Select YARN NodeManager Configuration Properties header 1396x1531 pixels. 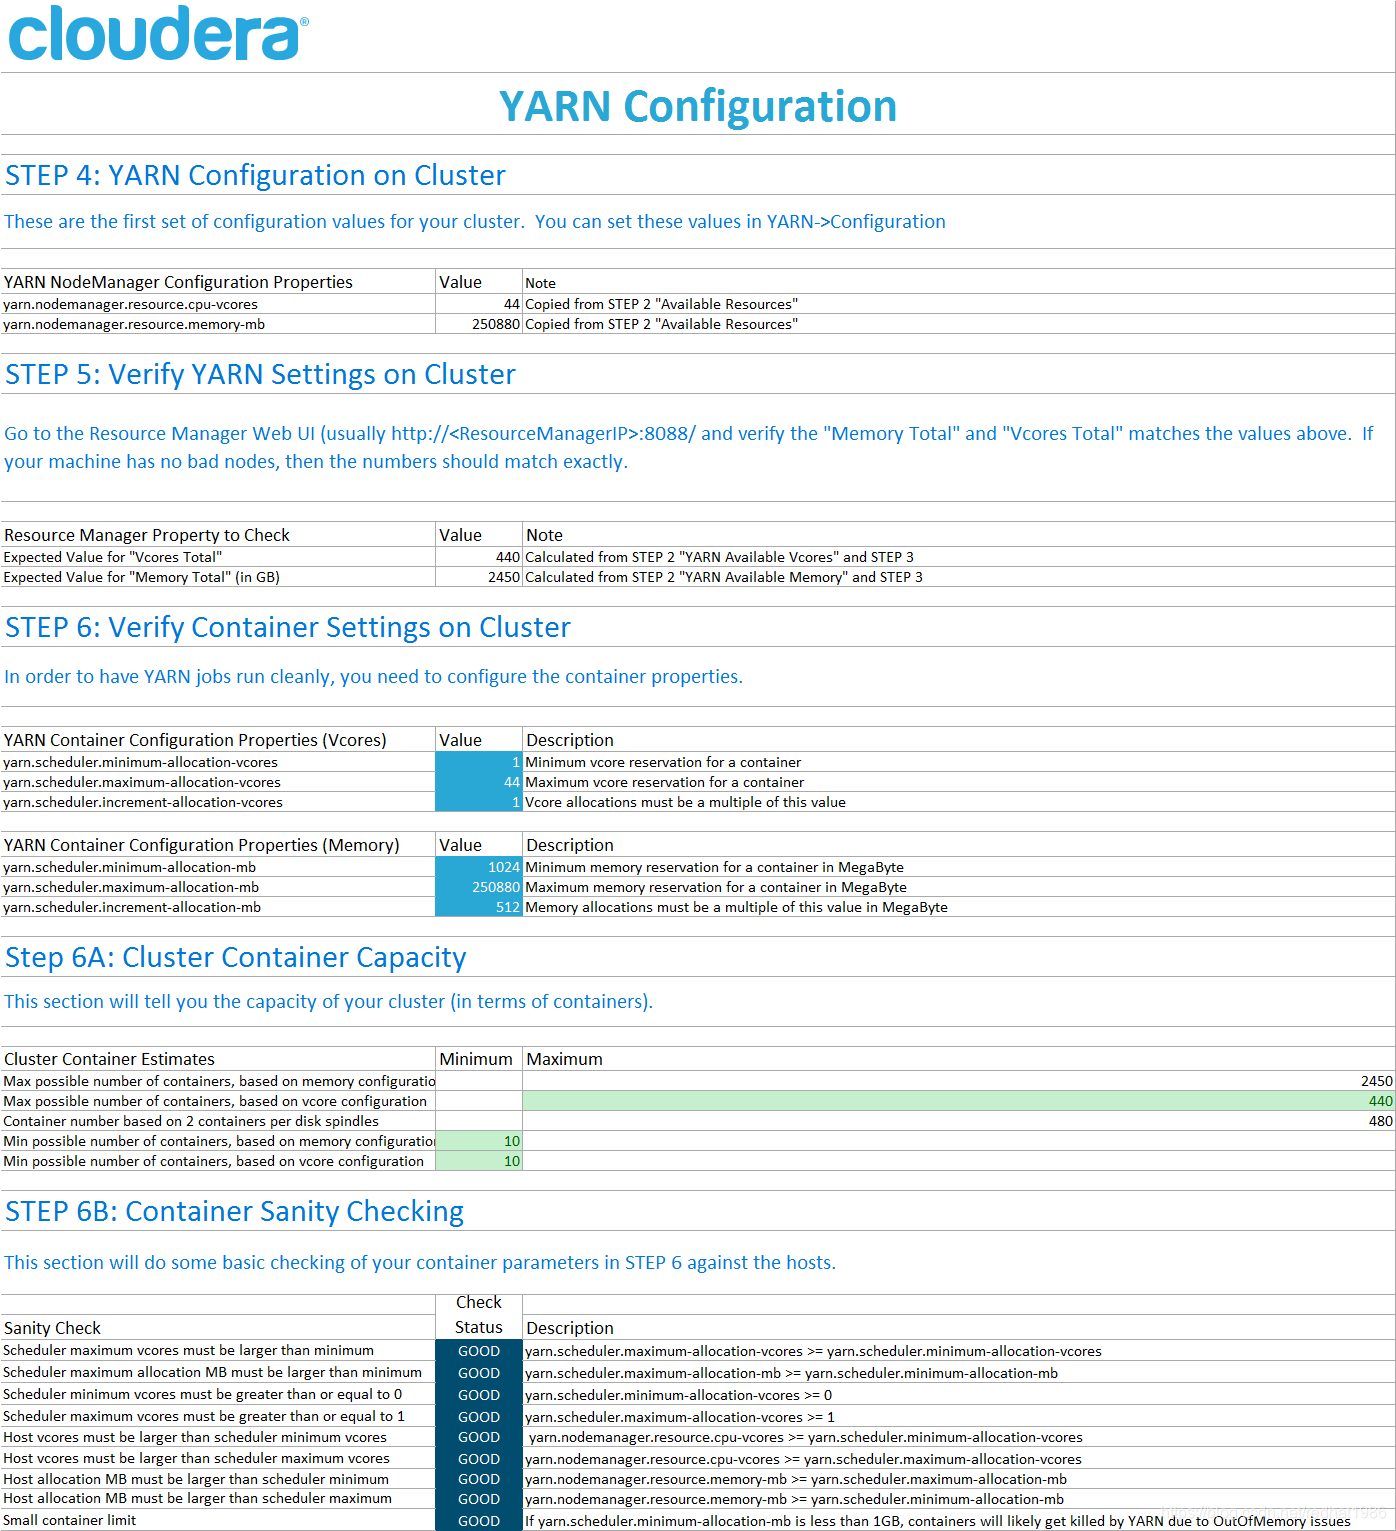pyautogui.click(x=218, y=282)
